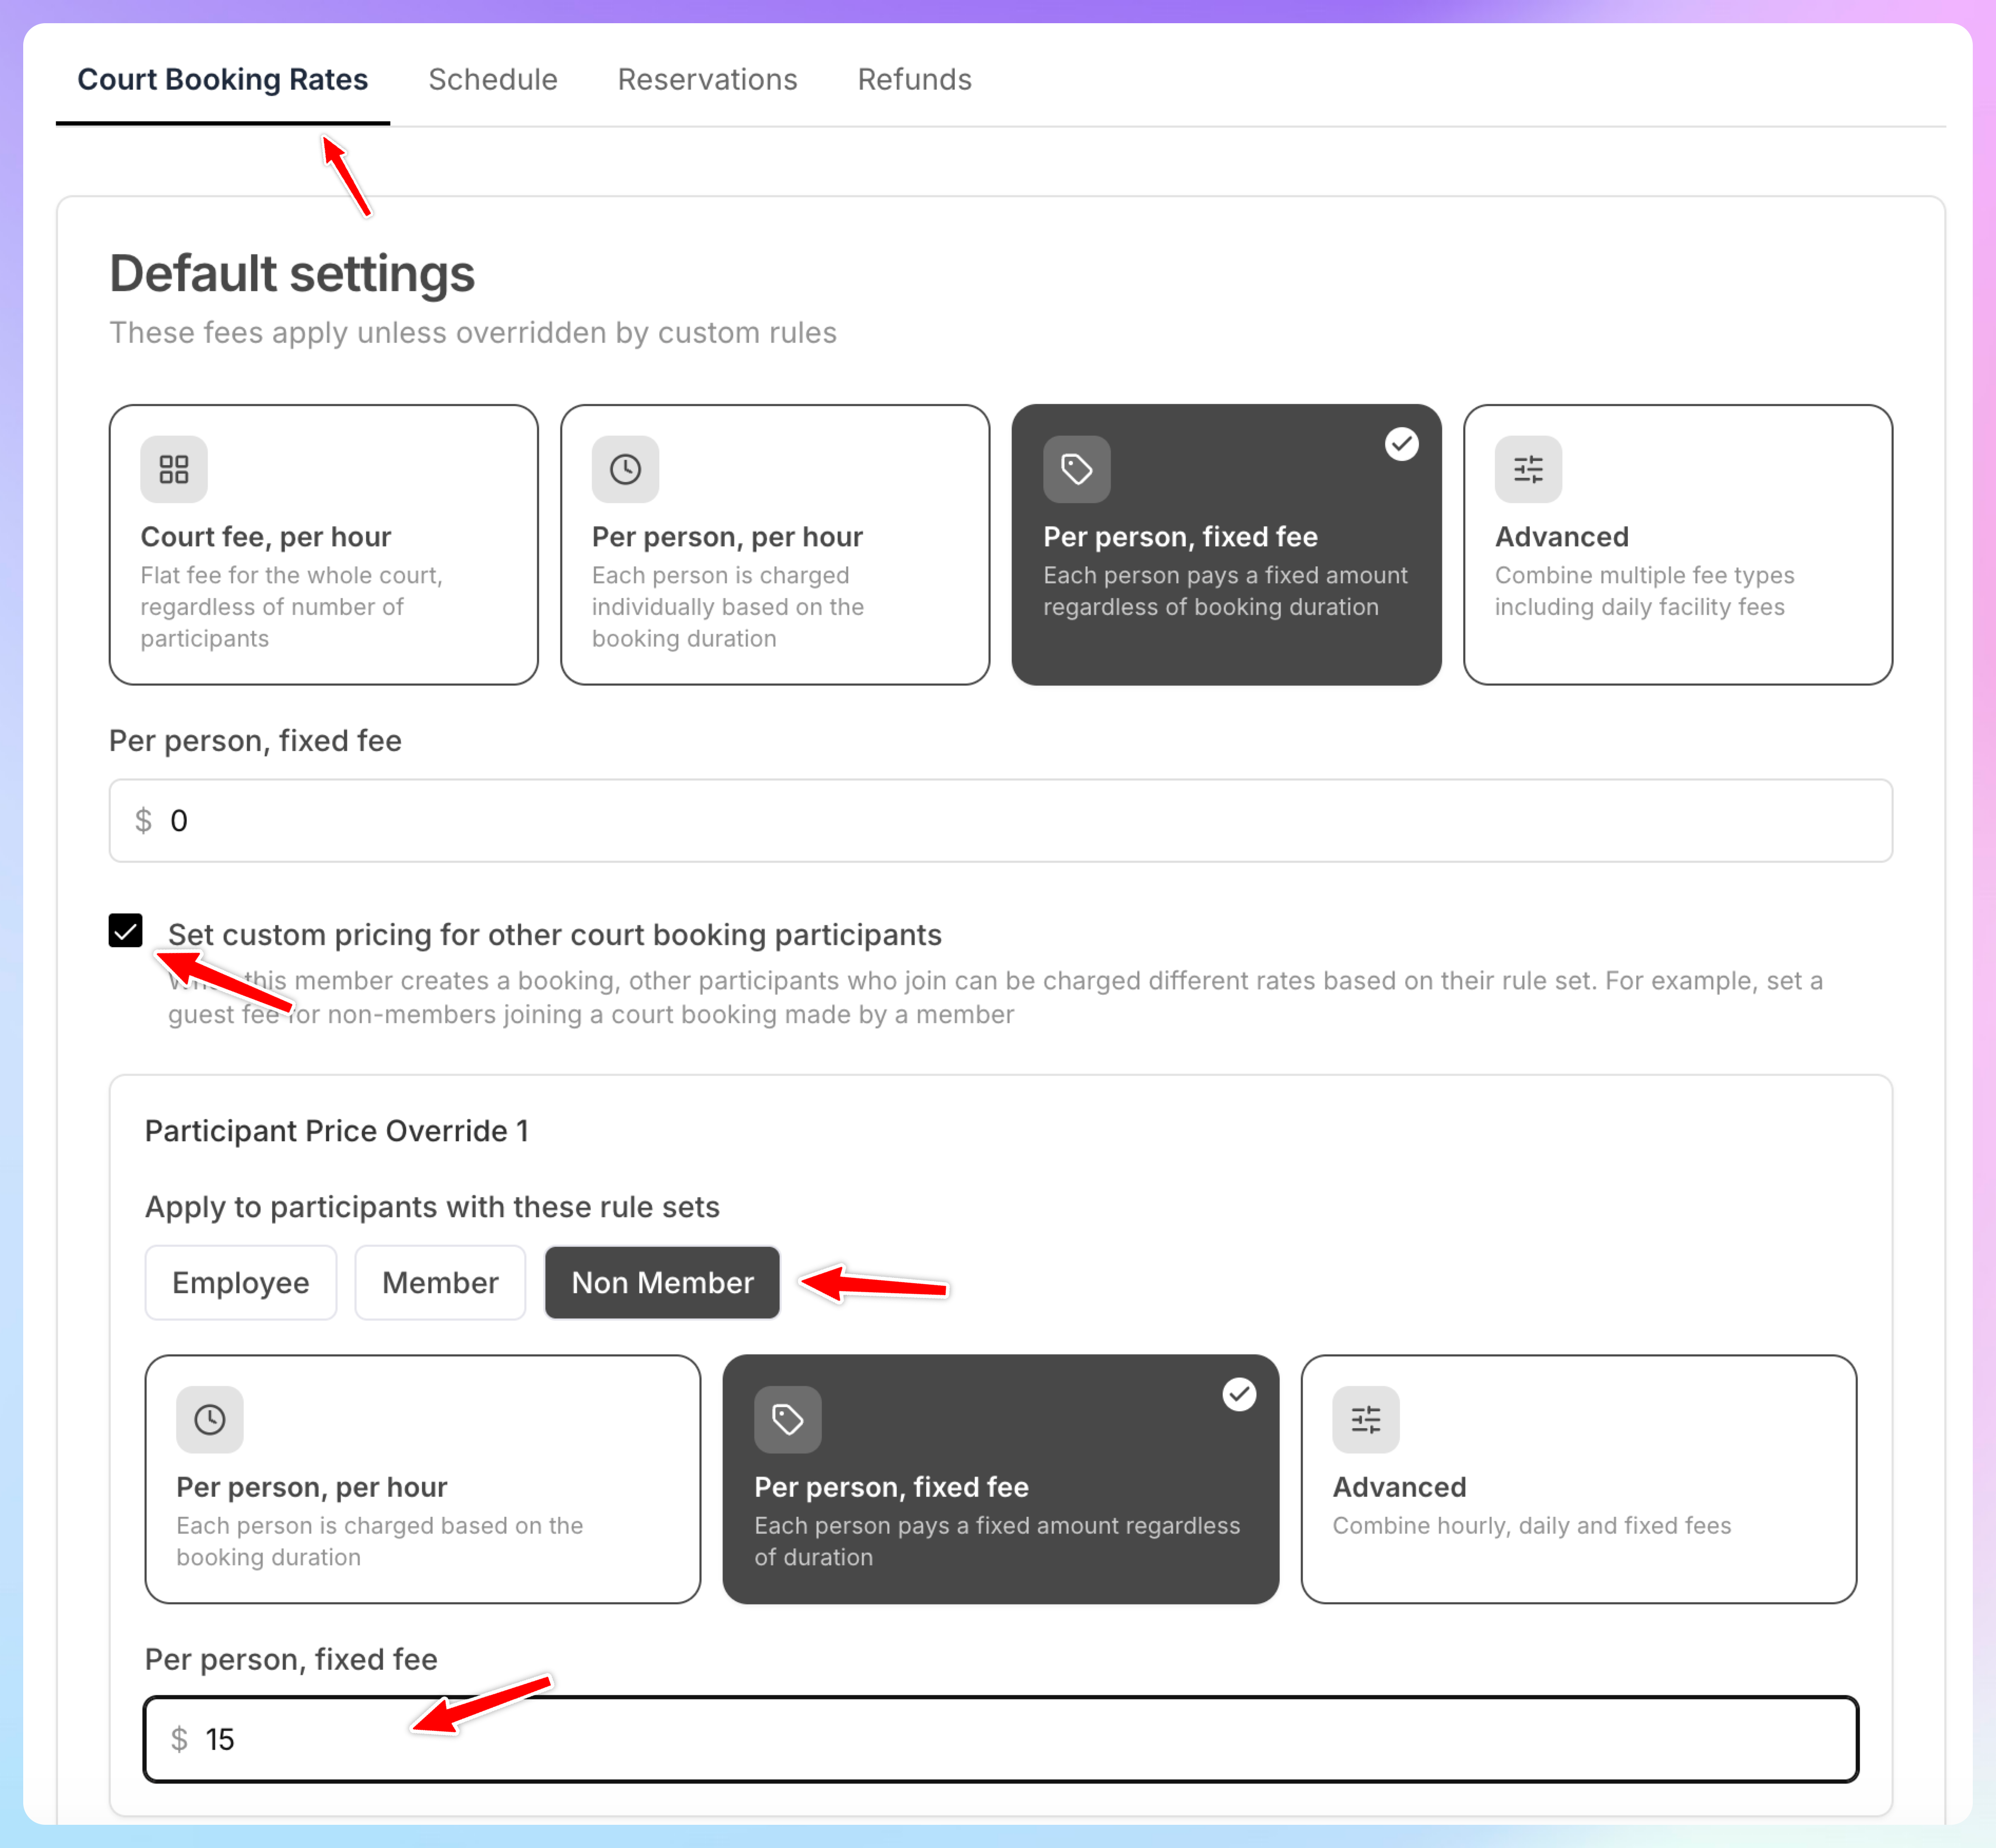Select override Per person, per hour option

tap(423, 1480)
